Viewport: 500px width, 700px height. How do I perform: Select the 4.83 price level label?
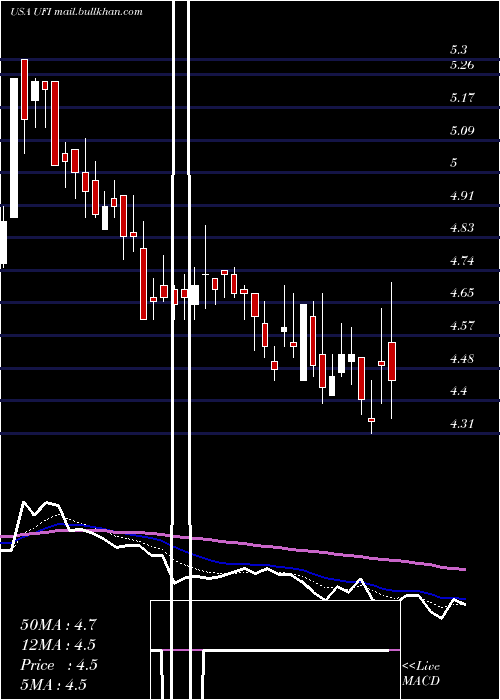[x=462, y=228]
